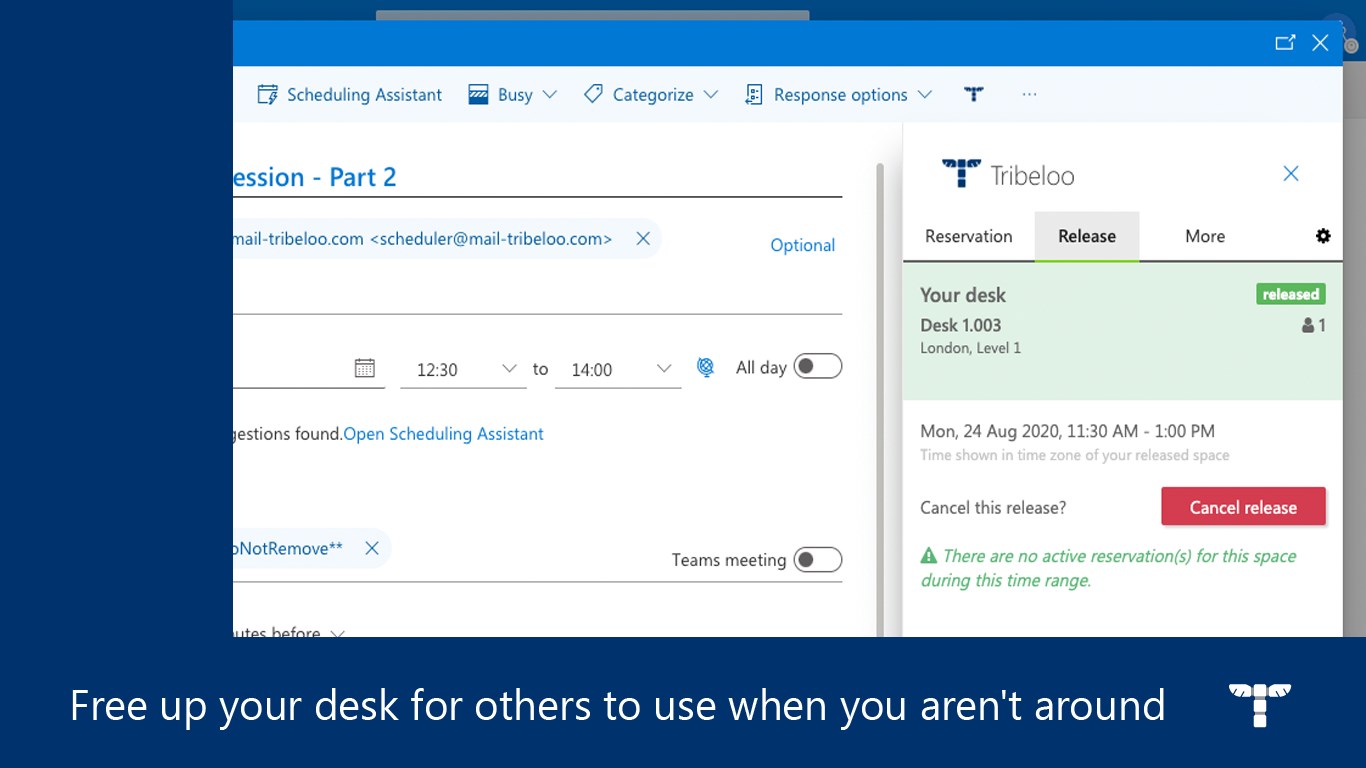Click the Cancel this release? text

coord(993,507)
